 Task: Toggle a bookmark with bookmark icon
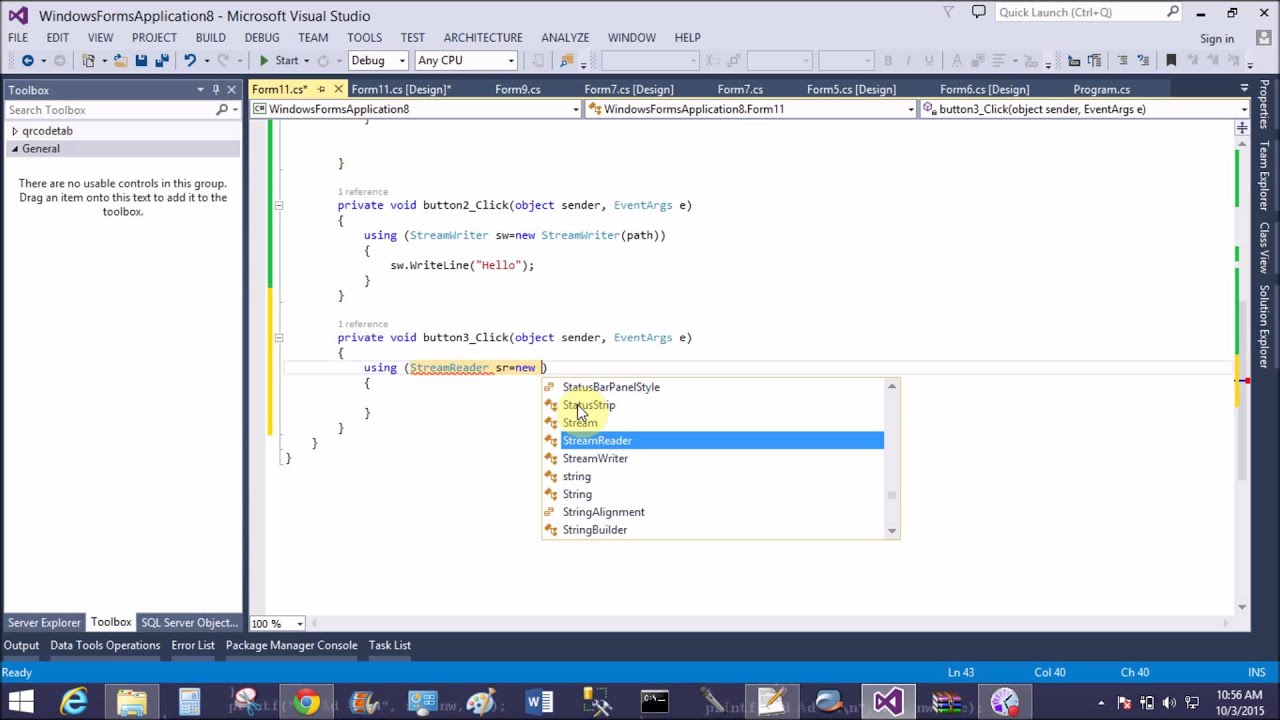(1171, 60)
